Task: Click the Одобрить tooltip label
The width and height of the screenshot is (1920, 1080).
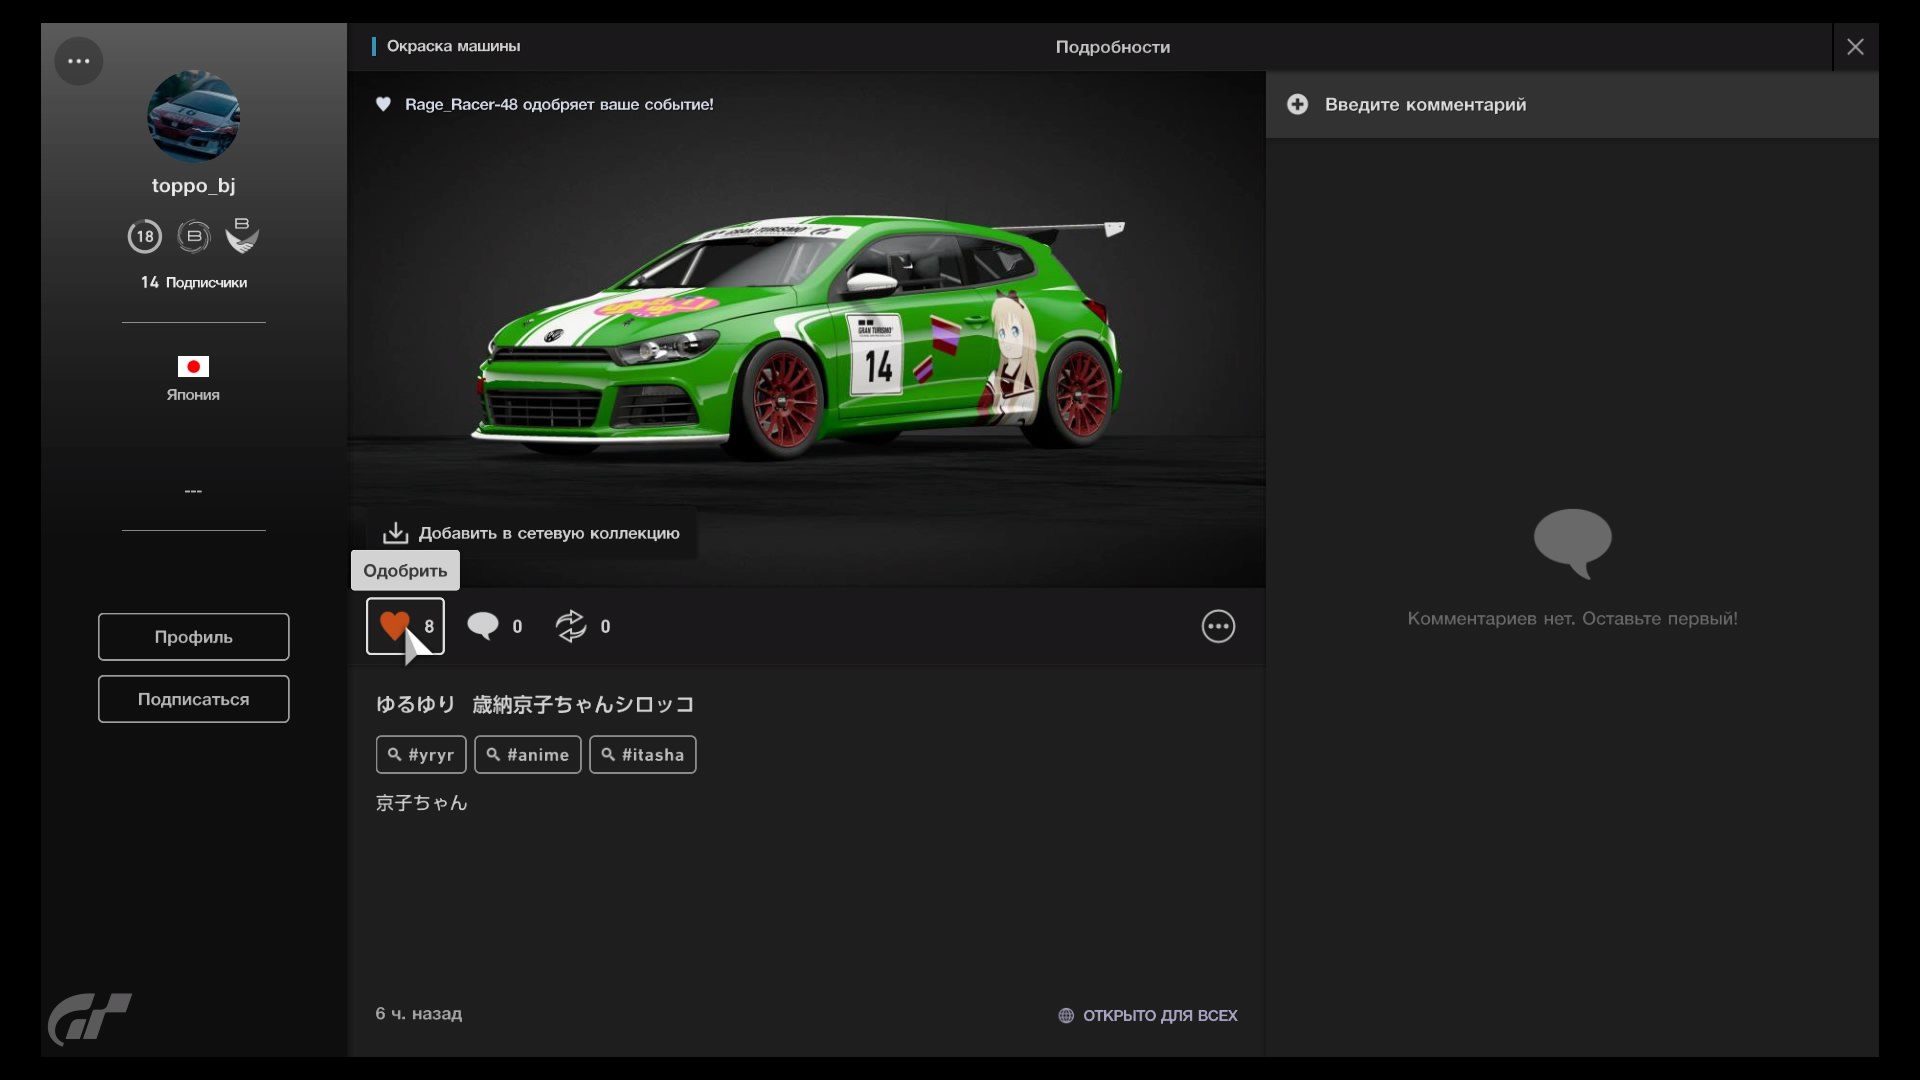Action: point(405,571)
